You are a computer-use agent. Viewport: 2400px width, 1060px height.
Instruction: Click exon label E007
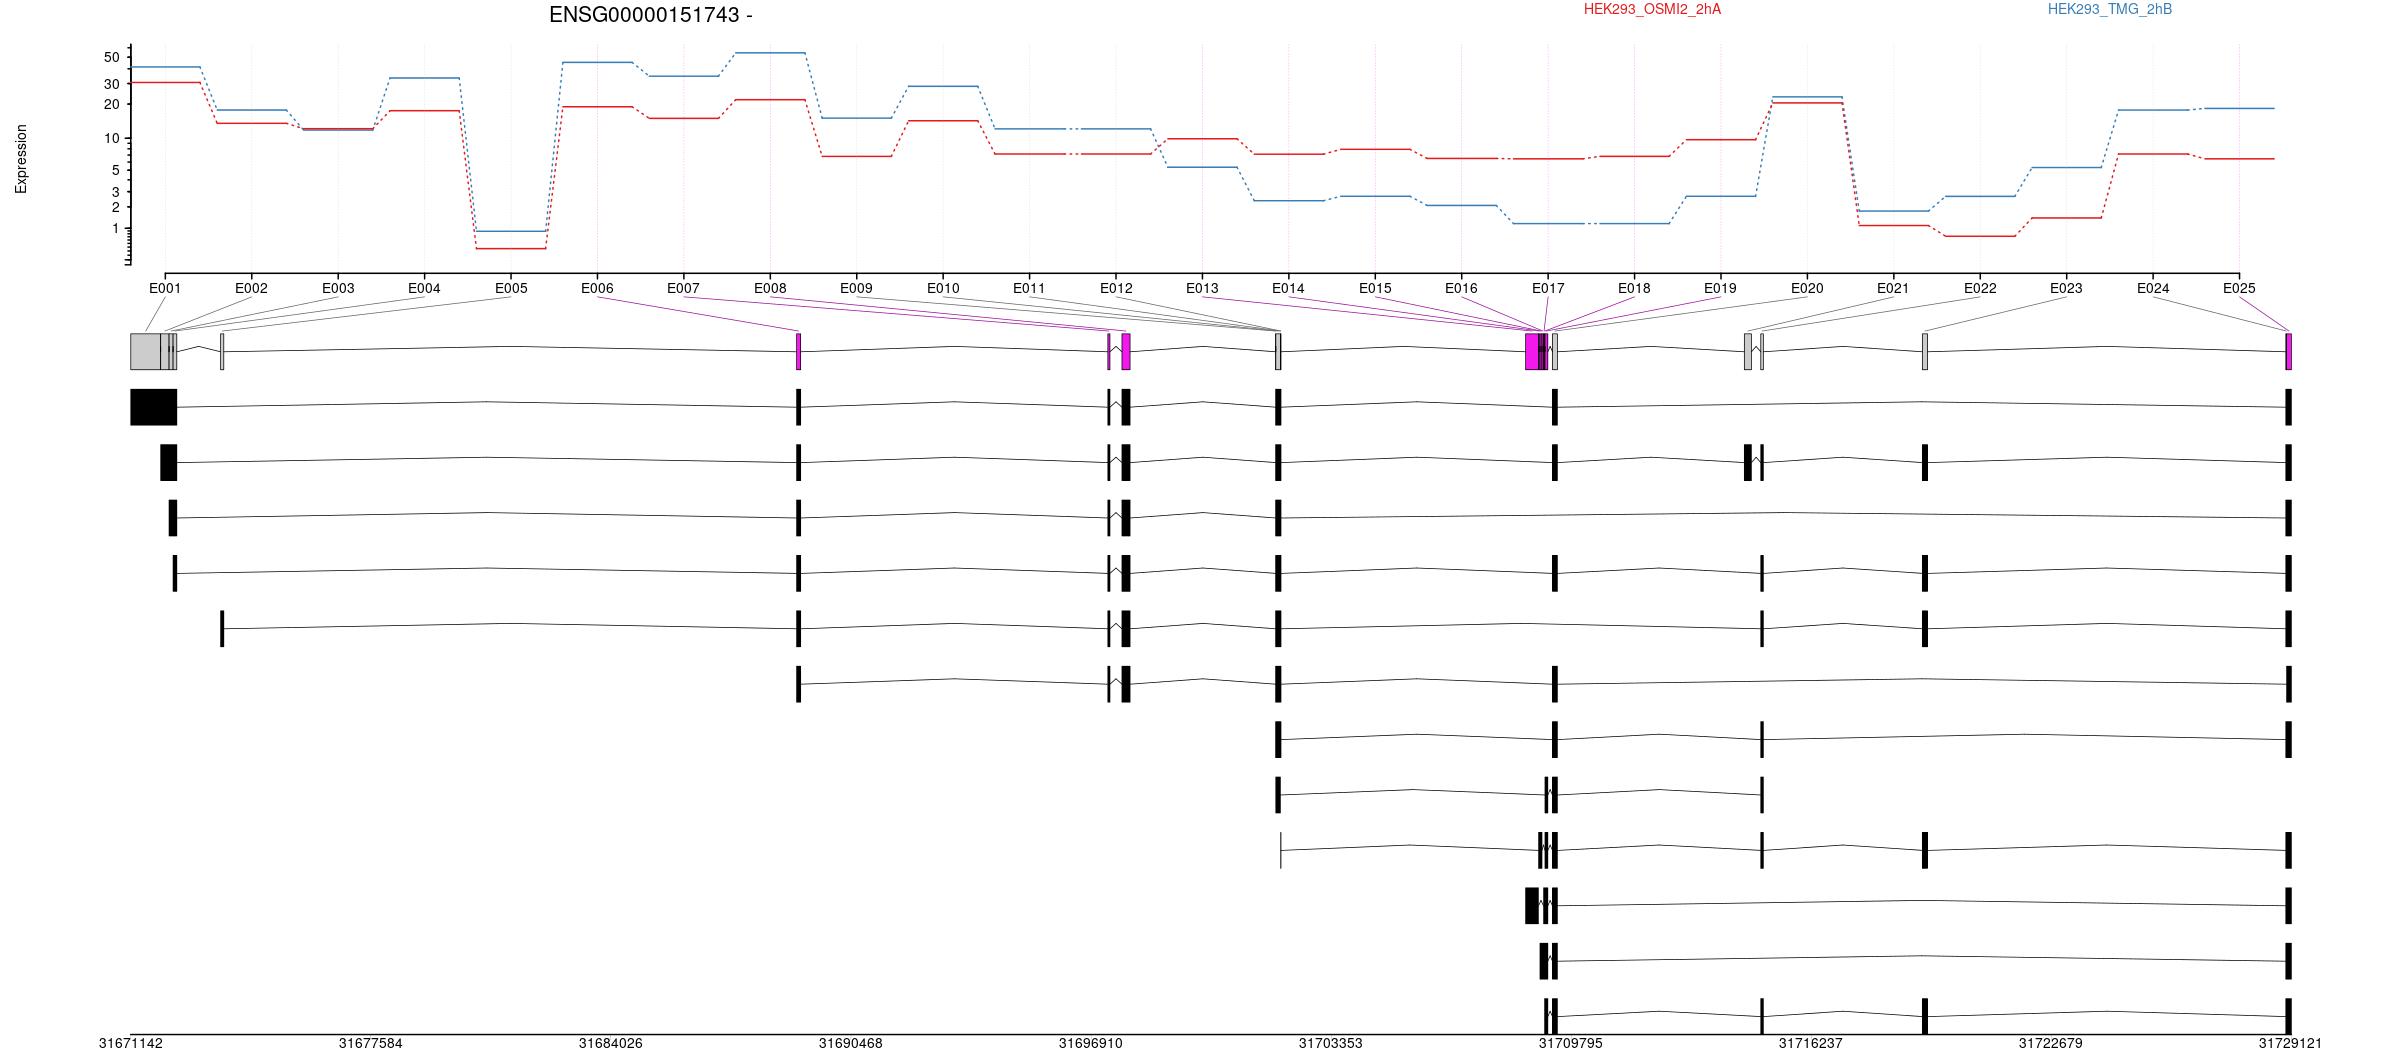(x=683, y=288)
